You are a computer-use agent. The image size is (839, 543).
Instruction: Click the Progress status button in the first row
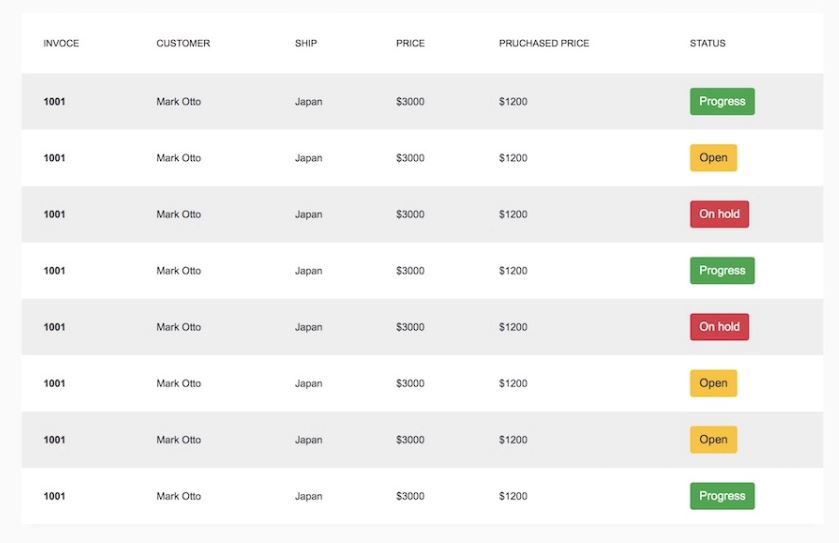click(x=721, y=102)
